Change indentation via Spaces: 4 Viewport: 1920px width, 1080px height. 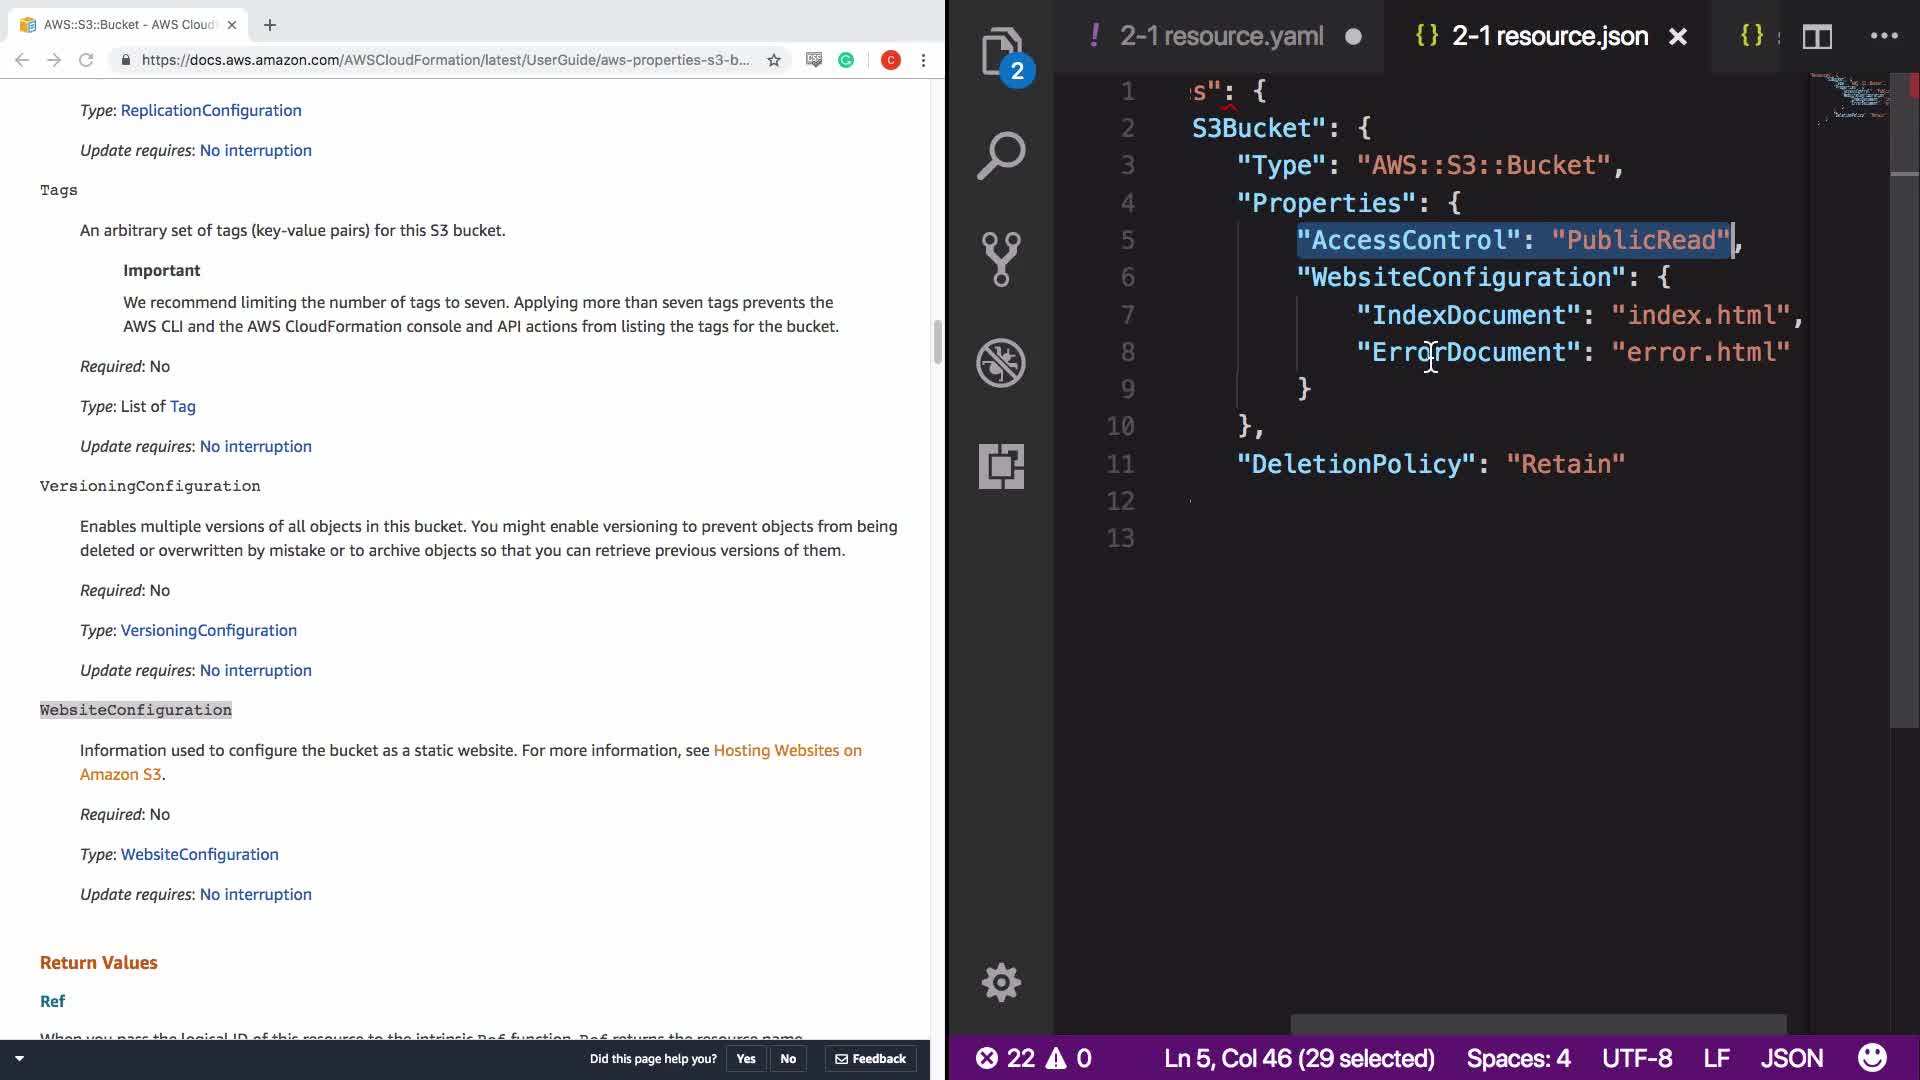tap(1518, 1058)
